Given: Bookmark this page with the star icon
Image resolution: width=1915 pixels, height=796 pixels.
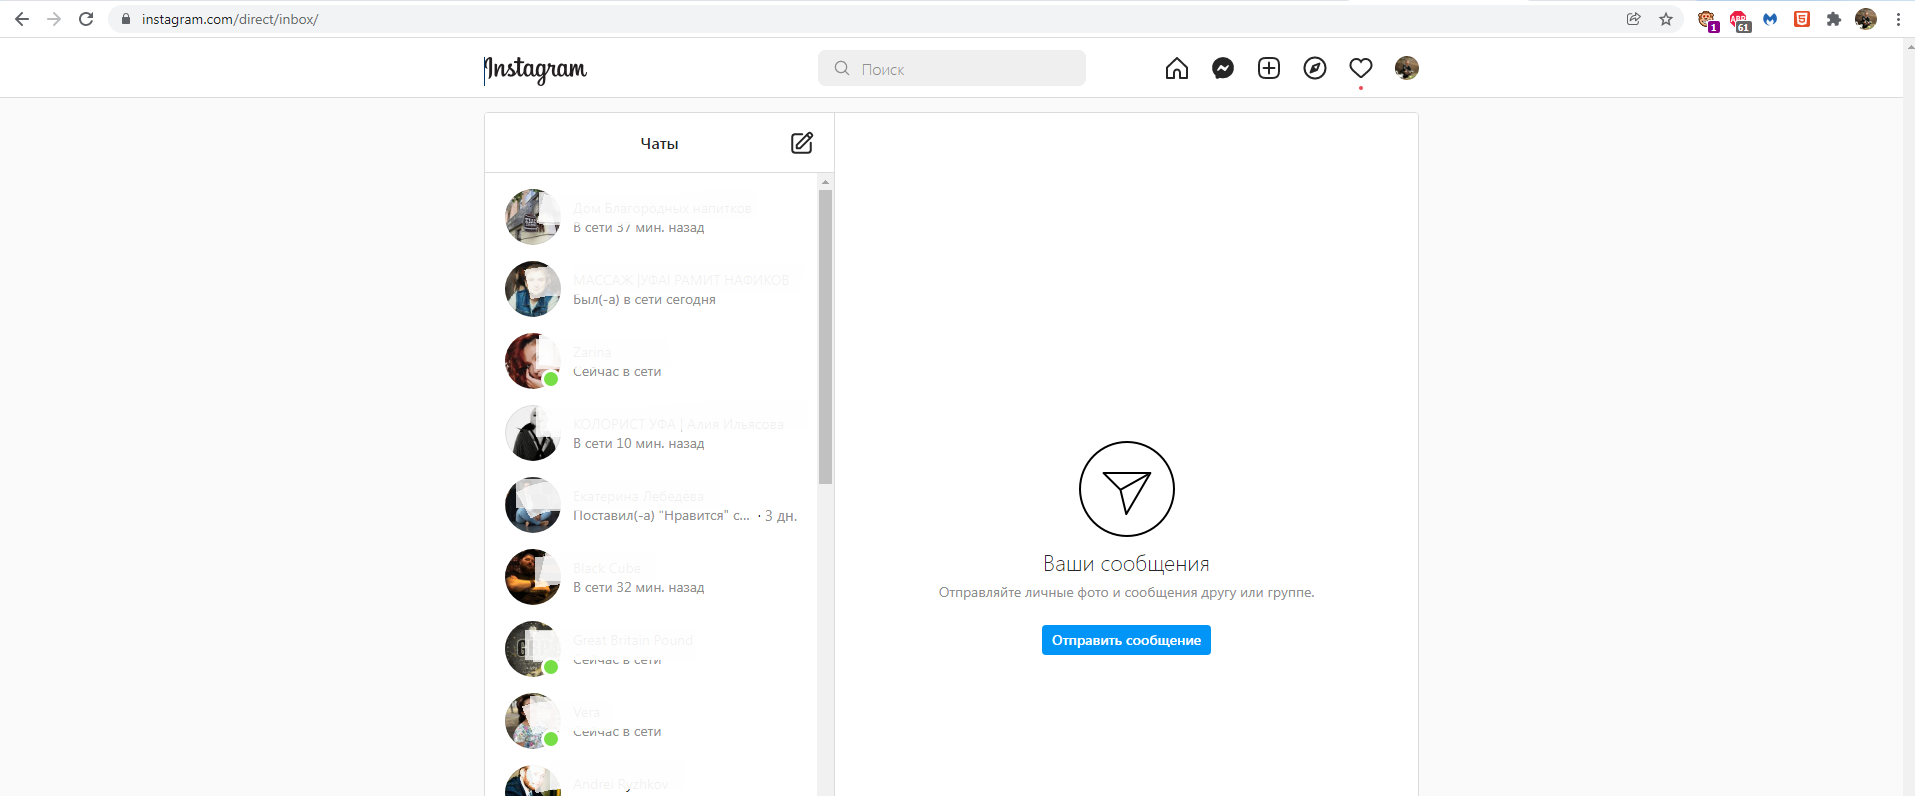Looking at the screenshot, I should pos(1666,19).
